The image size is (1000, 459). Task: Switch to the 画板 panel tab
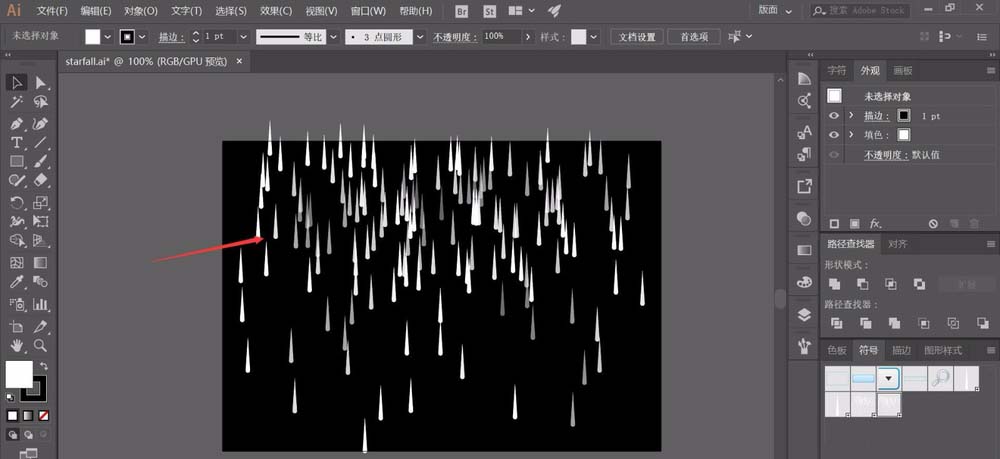tap(902, 70)
